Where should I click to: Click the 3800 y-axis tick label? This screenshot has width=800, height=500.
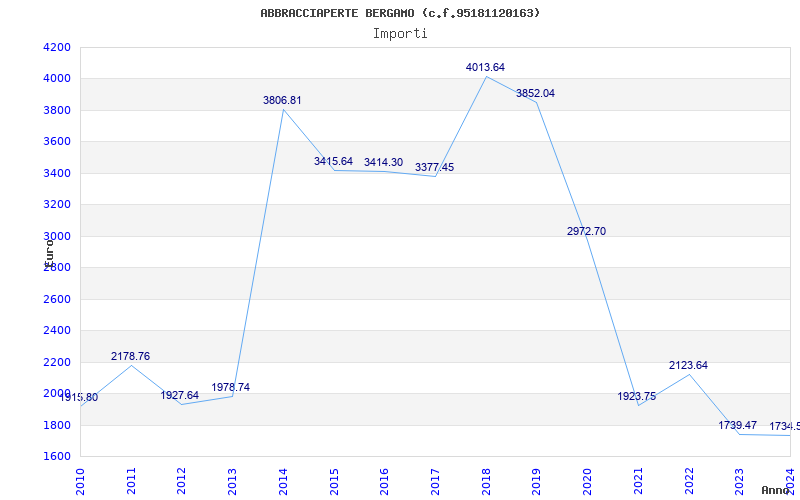click(x=55, y=110)
